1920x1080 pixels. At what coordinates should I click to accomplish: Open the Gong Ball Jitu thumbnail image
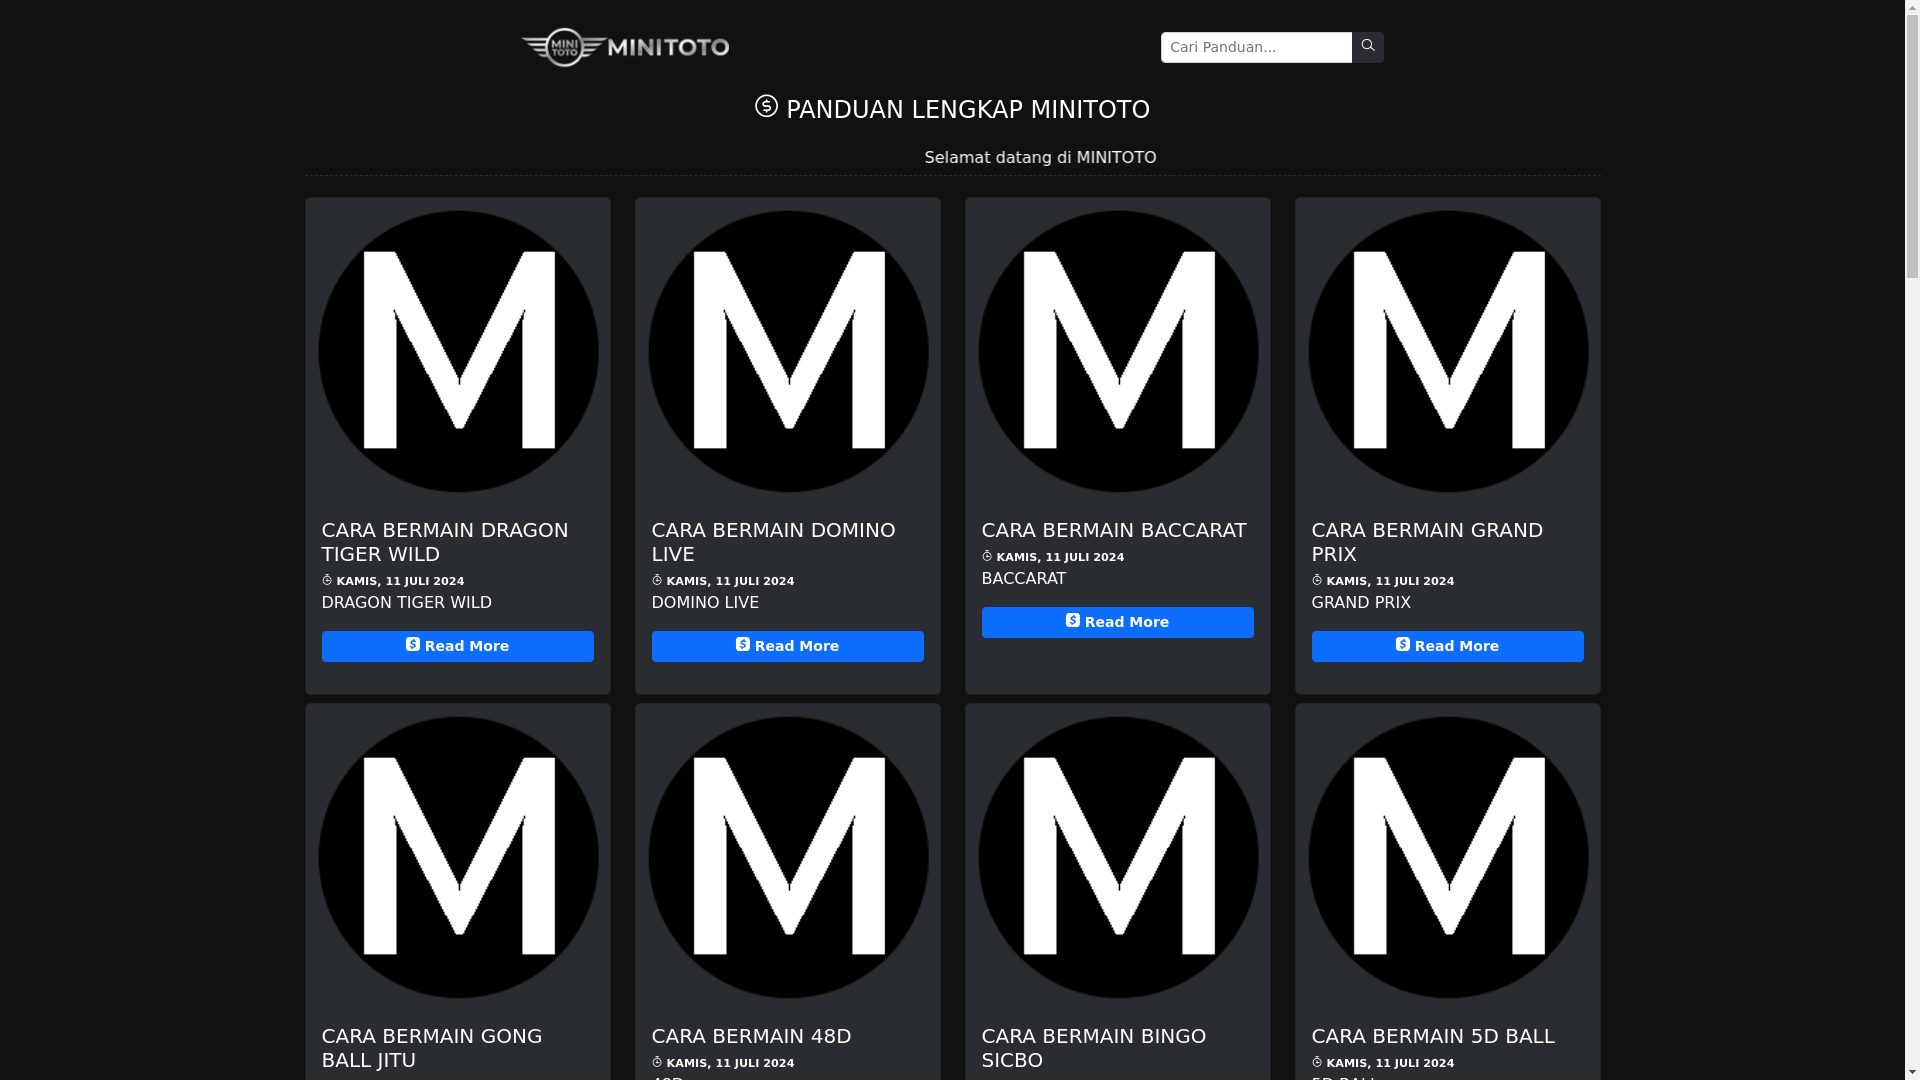point(458,857)
